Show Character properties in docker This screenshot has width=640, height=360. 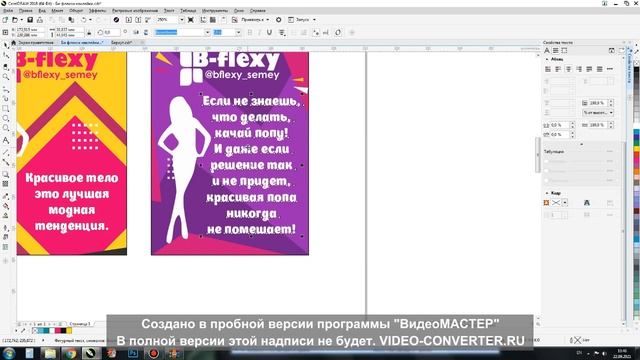click(547, 51)
